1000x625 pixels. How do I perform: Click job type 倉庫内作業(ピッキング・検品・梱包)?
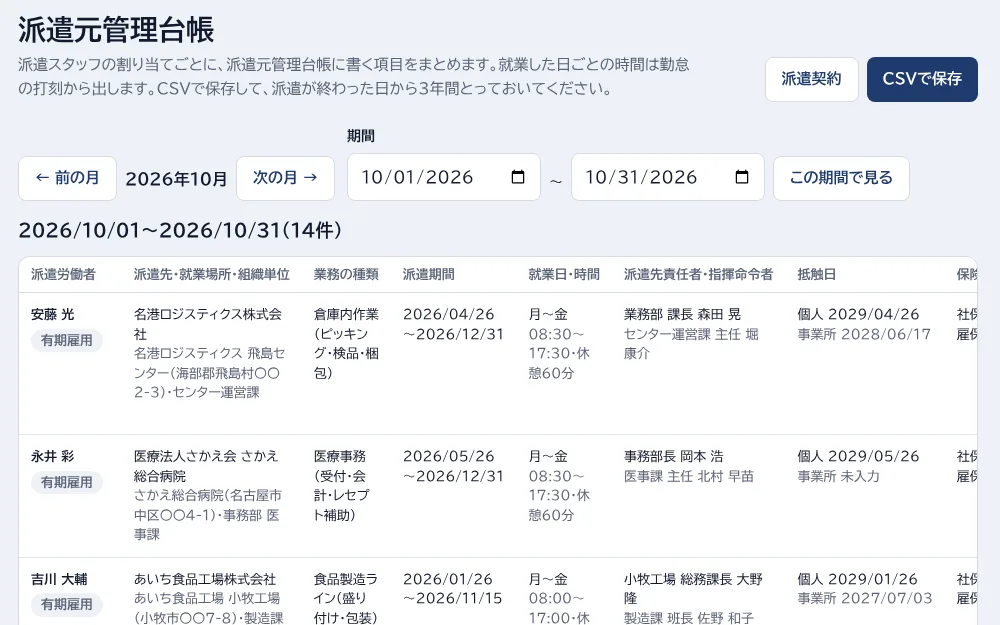point(346,344)
